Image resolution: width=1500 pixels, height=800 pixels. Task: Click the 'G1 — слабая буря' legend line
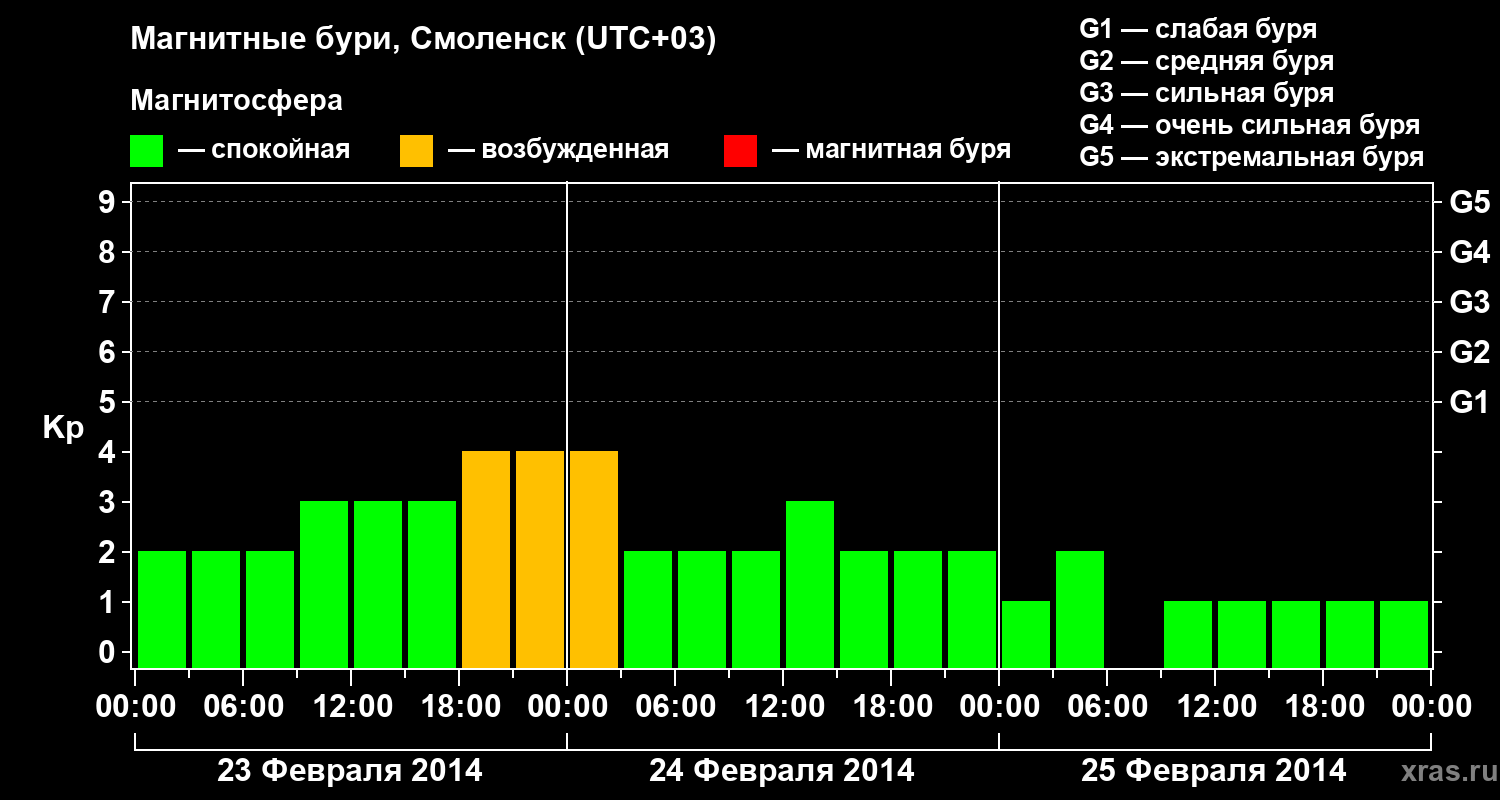coord(1198,29)
